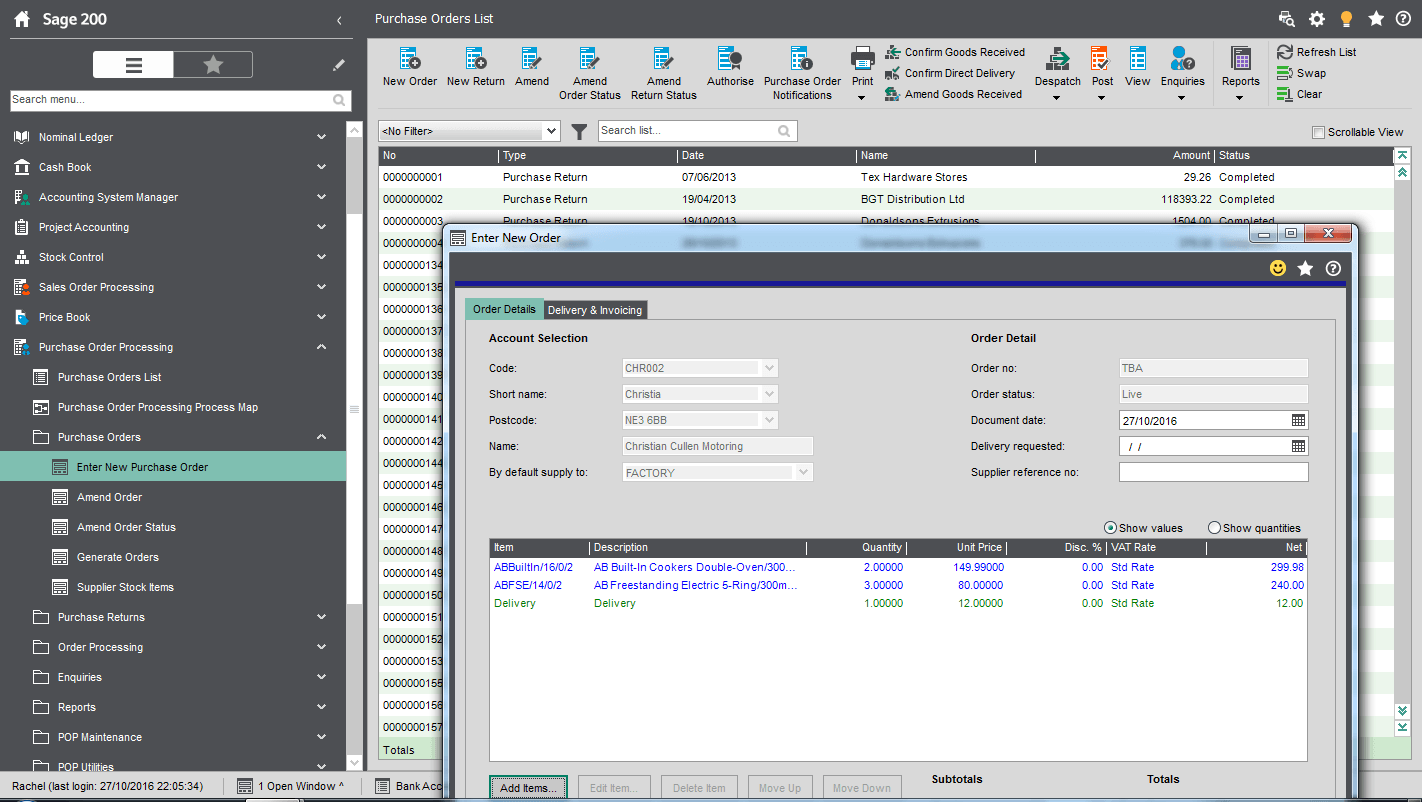
Task: Click the pencil edit menu icon
Action: 339,65
